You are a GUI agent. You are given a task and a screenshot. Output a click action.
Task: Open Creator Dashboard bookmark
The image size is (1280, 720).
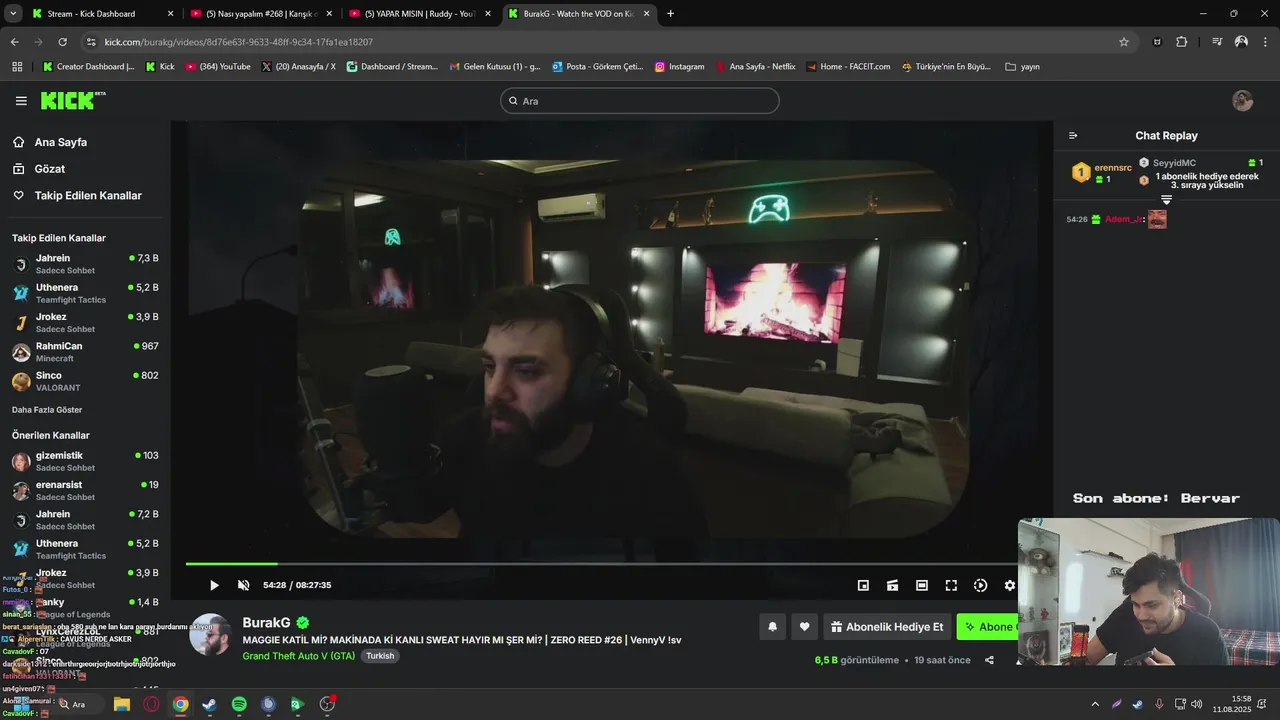point(88,67)
